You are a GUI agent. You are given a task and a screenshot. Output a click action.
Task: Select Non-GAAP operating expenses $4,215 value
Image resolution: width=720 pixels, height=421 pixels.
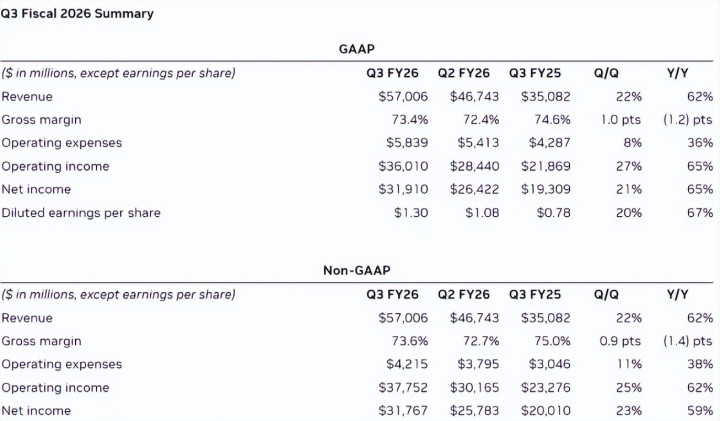click(405, 364)
